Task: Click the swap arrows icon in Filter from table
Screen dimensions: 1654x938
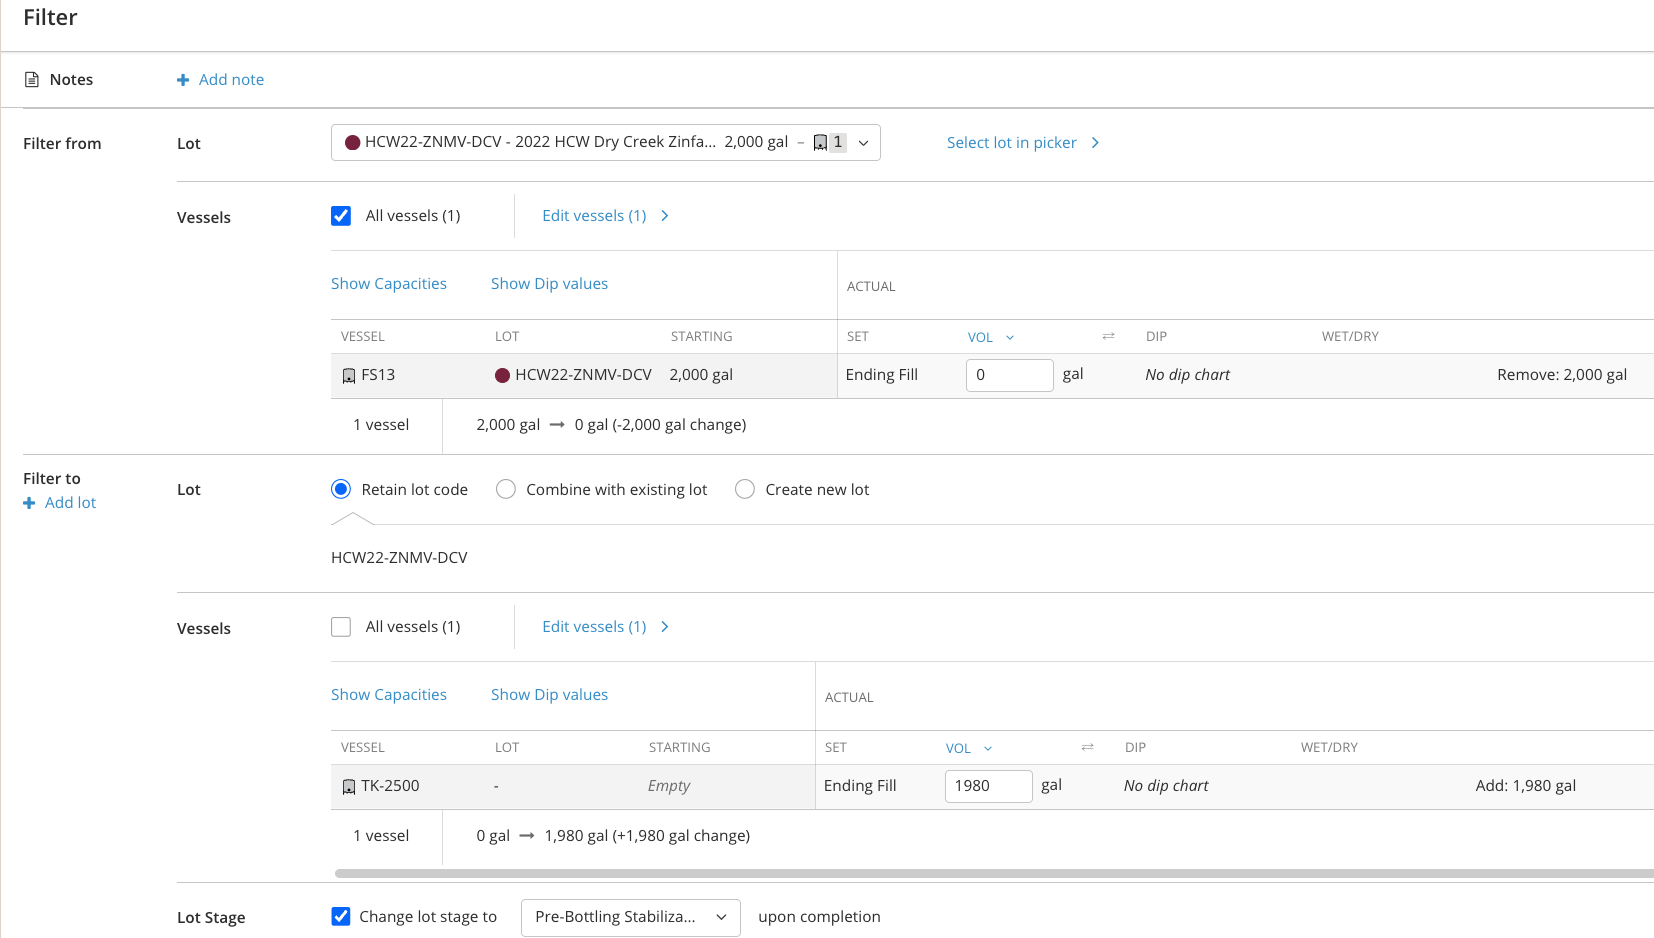Action: (1108, 337)
